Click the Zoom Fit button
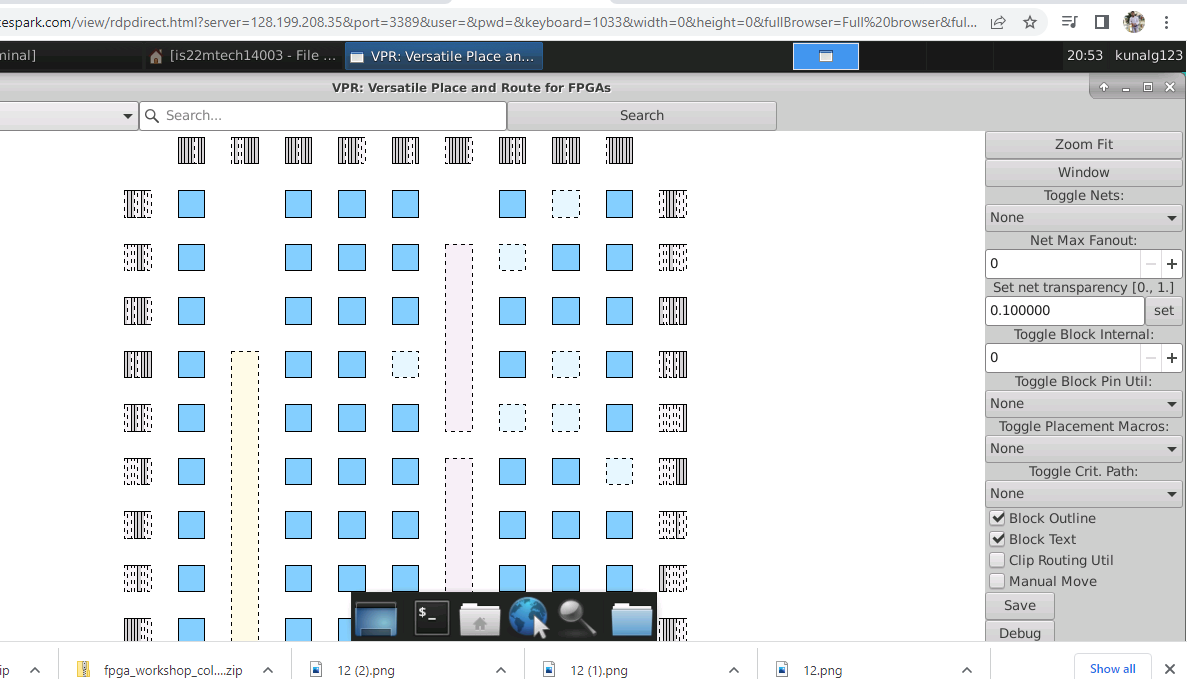The height and width of the screenshot is (679, 1187). pyautogui.click(x=1083, y=145)
